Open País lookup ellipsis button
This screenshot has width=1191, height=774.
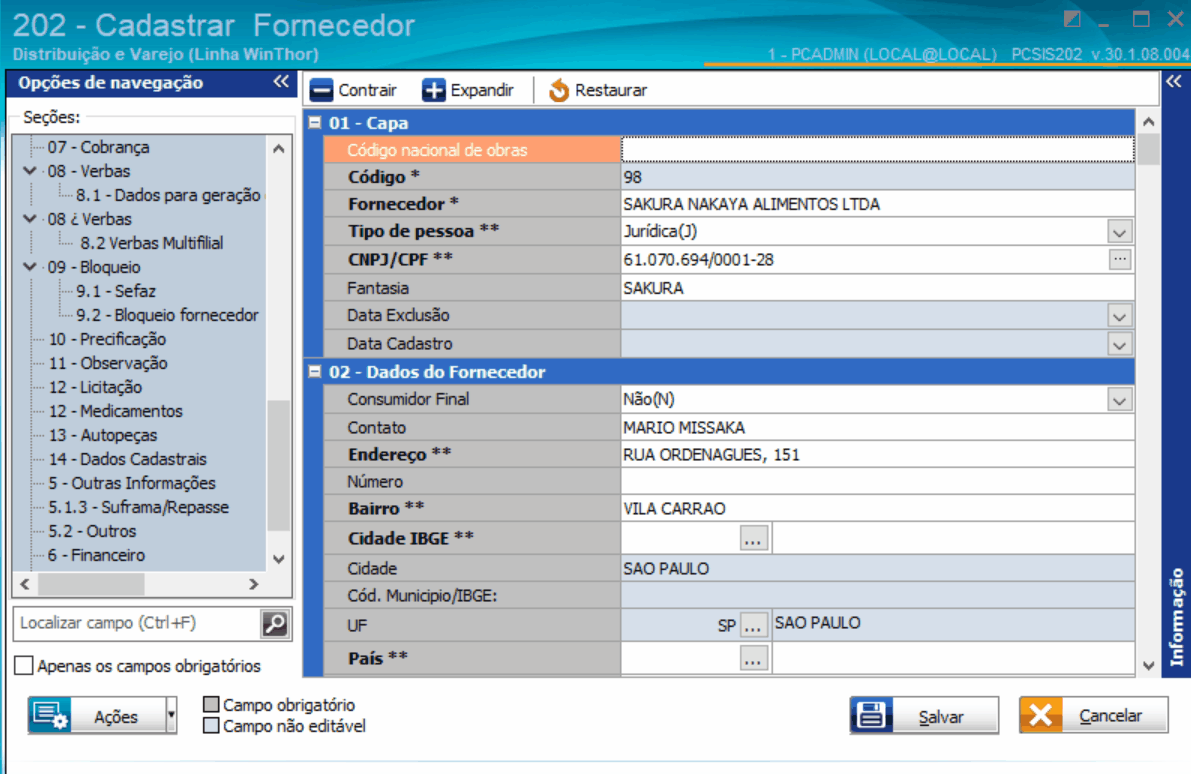pos(753,659)
